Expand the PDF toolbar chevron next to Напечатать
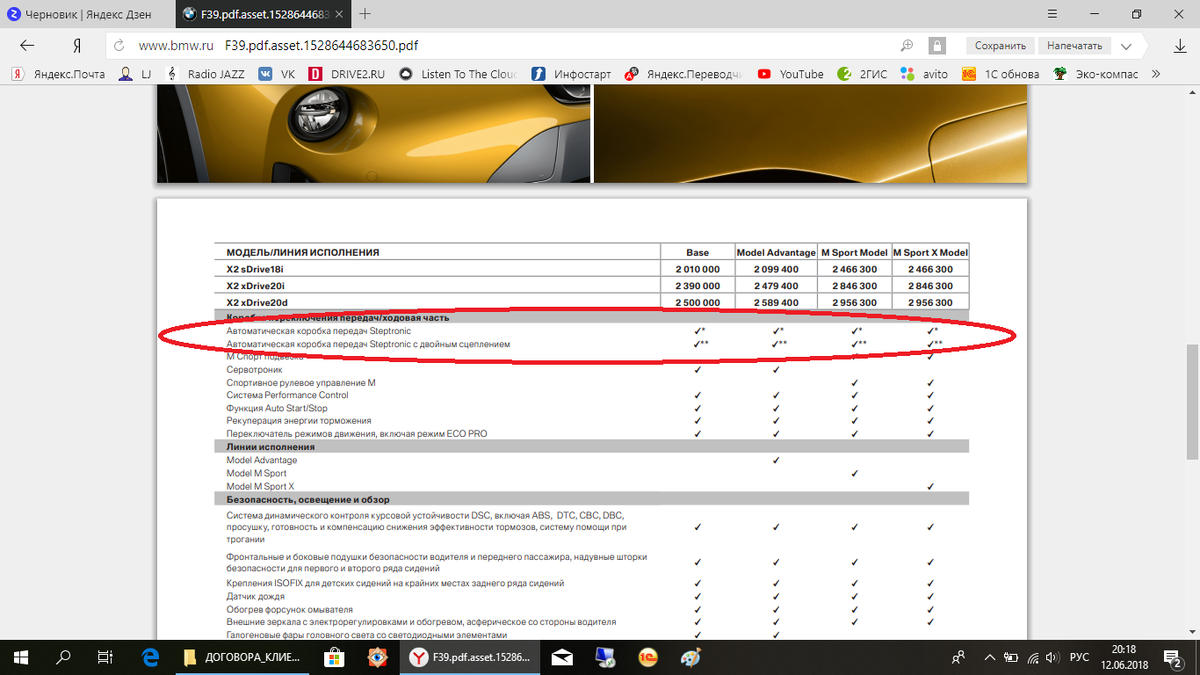Viewport: 1200px width, 675px height. tap(1127, 46)
